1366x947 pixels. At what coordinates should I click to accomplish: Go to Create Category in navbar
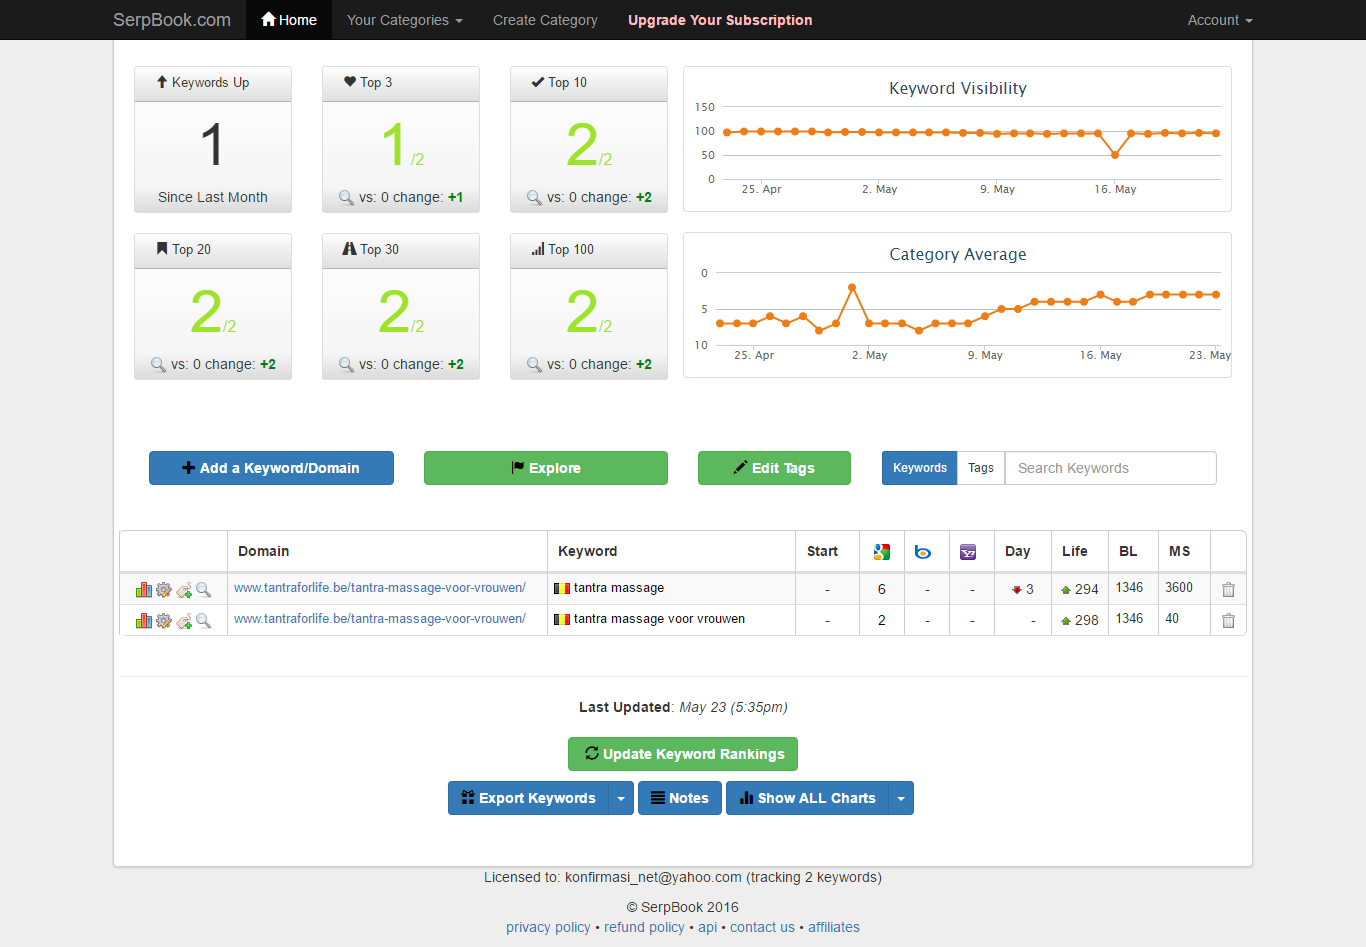coord(545,20)
